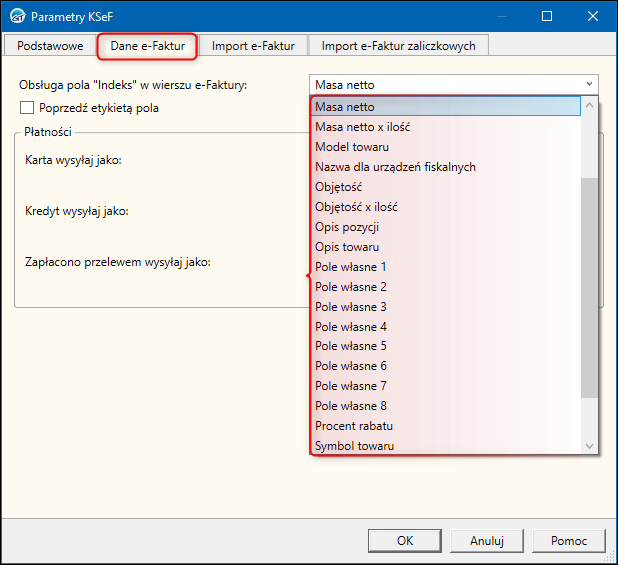Choose the 'Objętość' list entry
618x565 pixels.
click(446, 187)
